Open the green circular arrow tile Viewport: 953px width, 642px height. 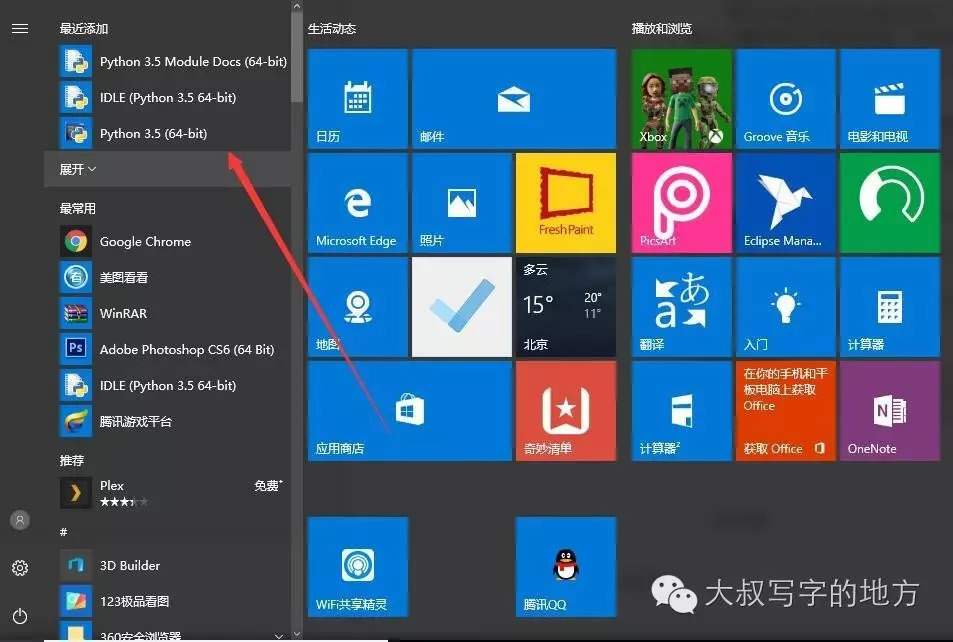[890, 203]
